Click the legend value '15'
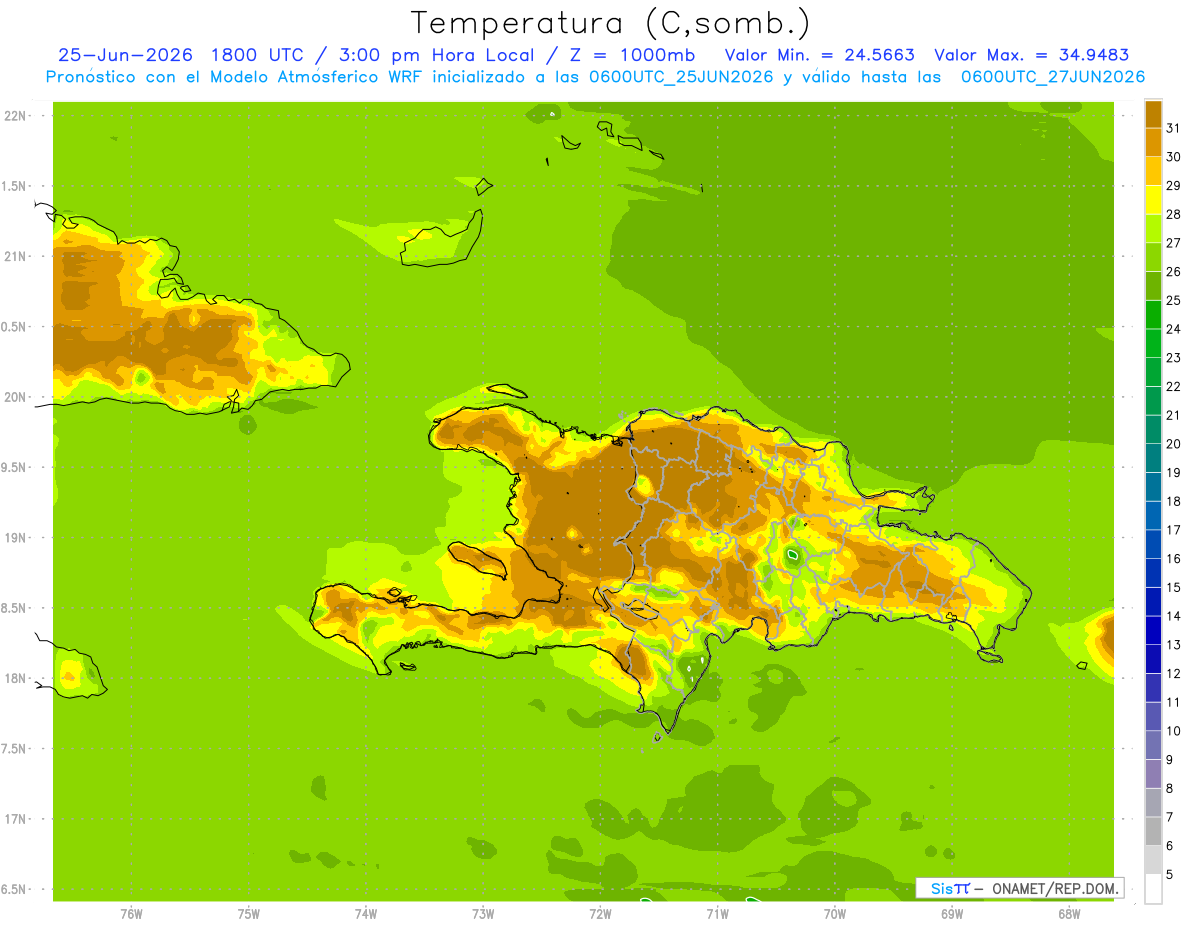The width and height of the screenshot is (1200, 927). click(1173, 587)
